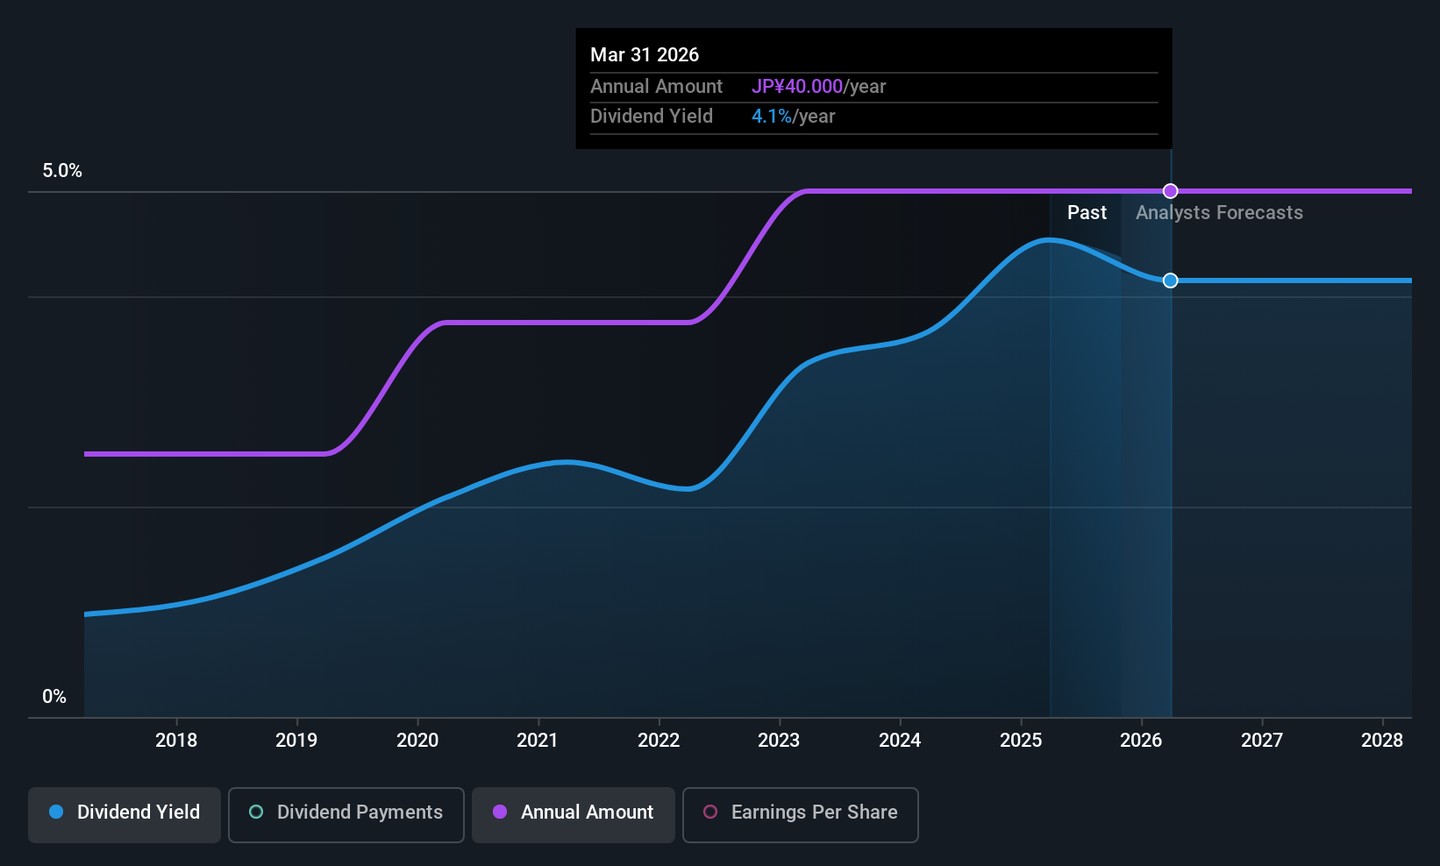Click the purple dot beside Annual Amount
This screenshot has height=866, width=1440.
pos(500,812)
